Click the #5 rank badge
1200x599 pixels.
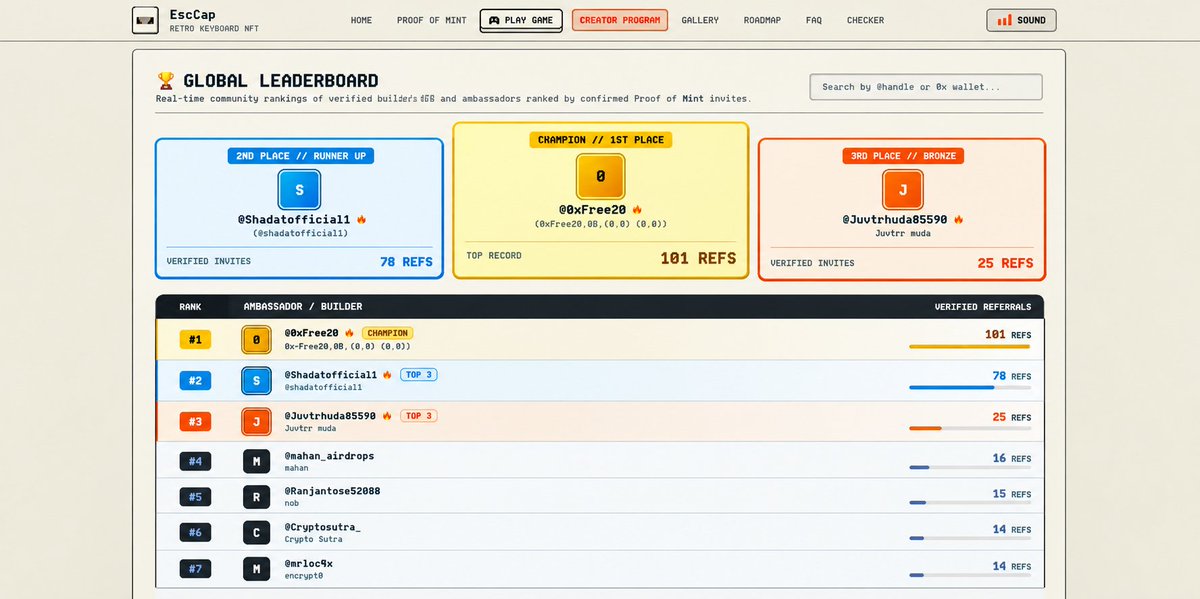pos(195,497)
